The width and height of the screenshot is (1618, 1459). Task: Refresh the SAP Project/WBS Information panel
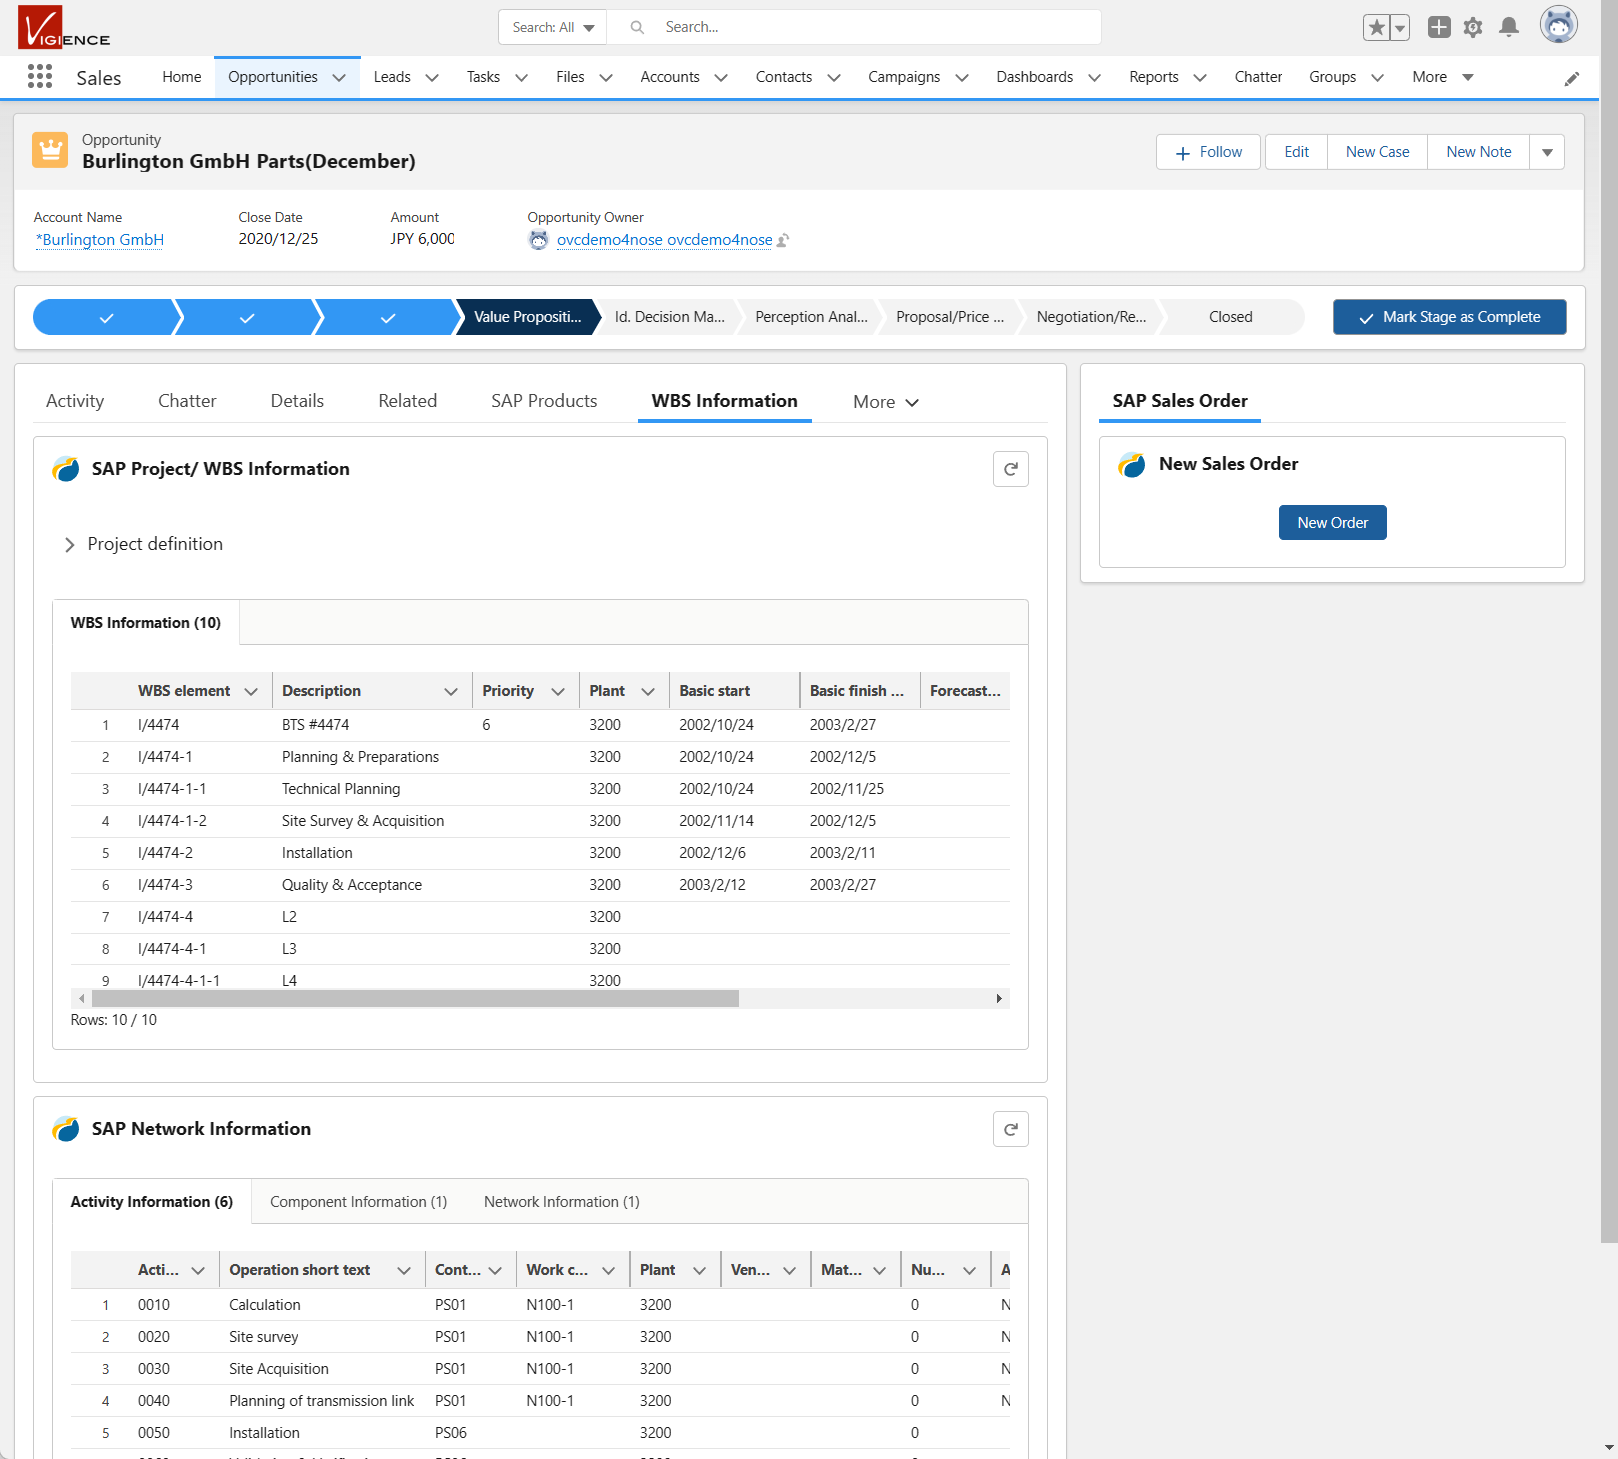pos(1011,469)
